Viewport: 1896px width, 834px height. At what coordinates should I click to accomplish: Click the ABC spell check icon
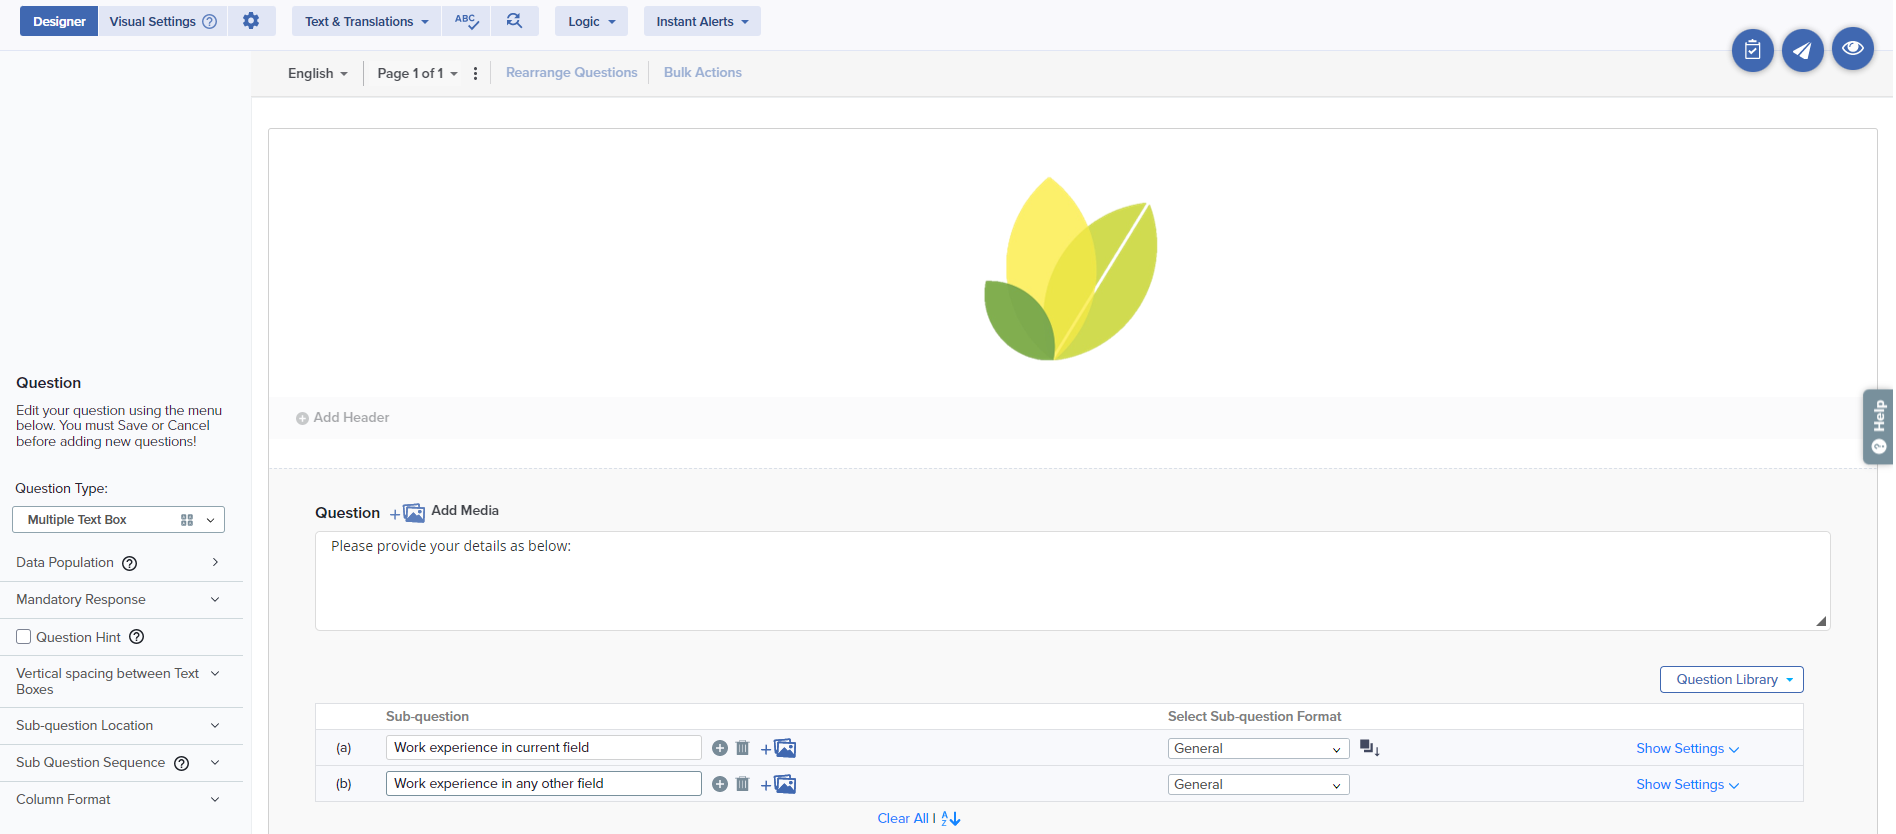(466, 21)
